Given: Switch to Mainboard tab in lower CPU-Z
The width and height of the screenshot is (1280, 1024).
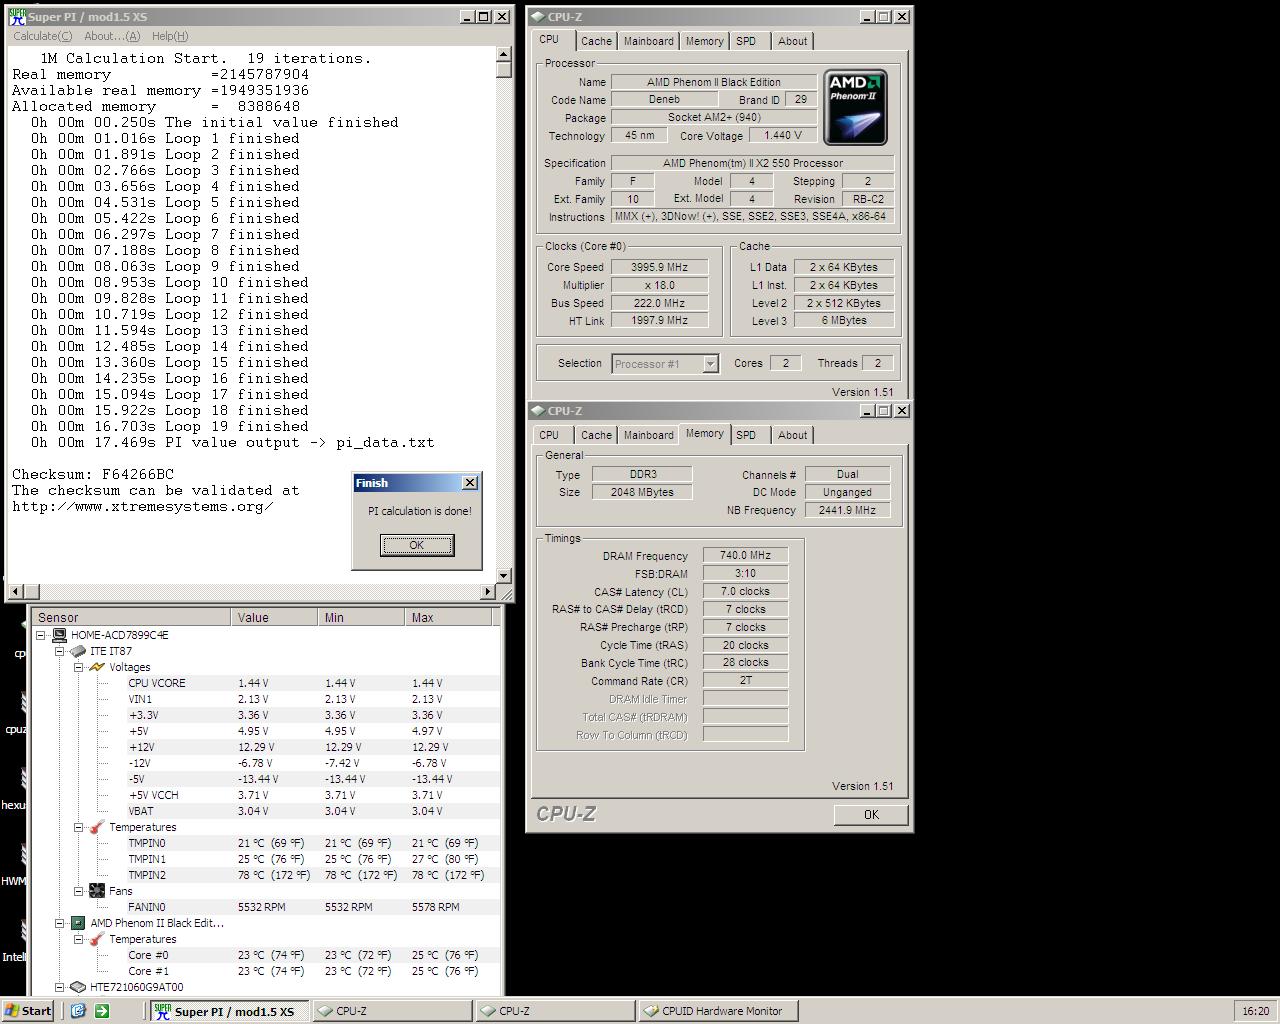Looking at the screenshot, I should [x=648, y=435].
